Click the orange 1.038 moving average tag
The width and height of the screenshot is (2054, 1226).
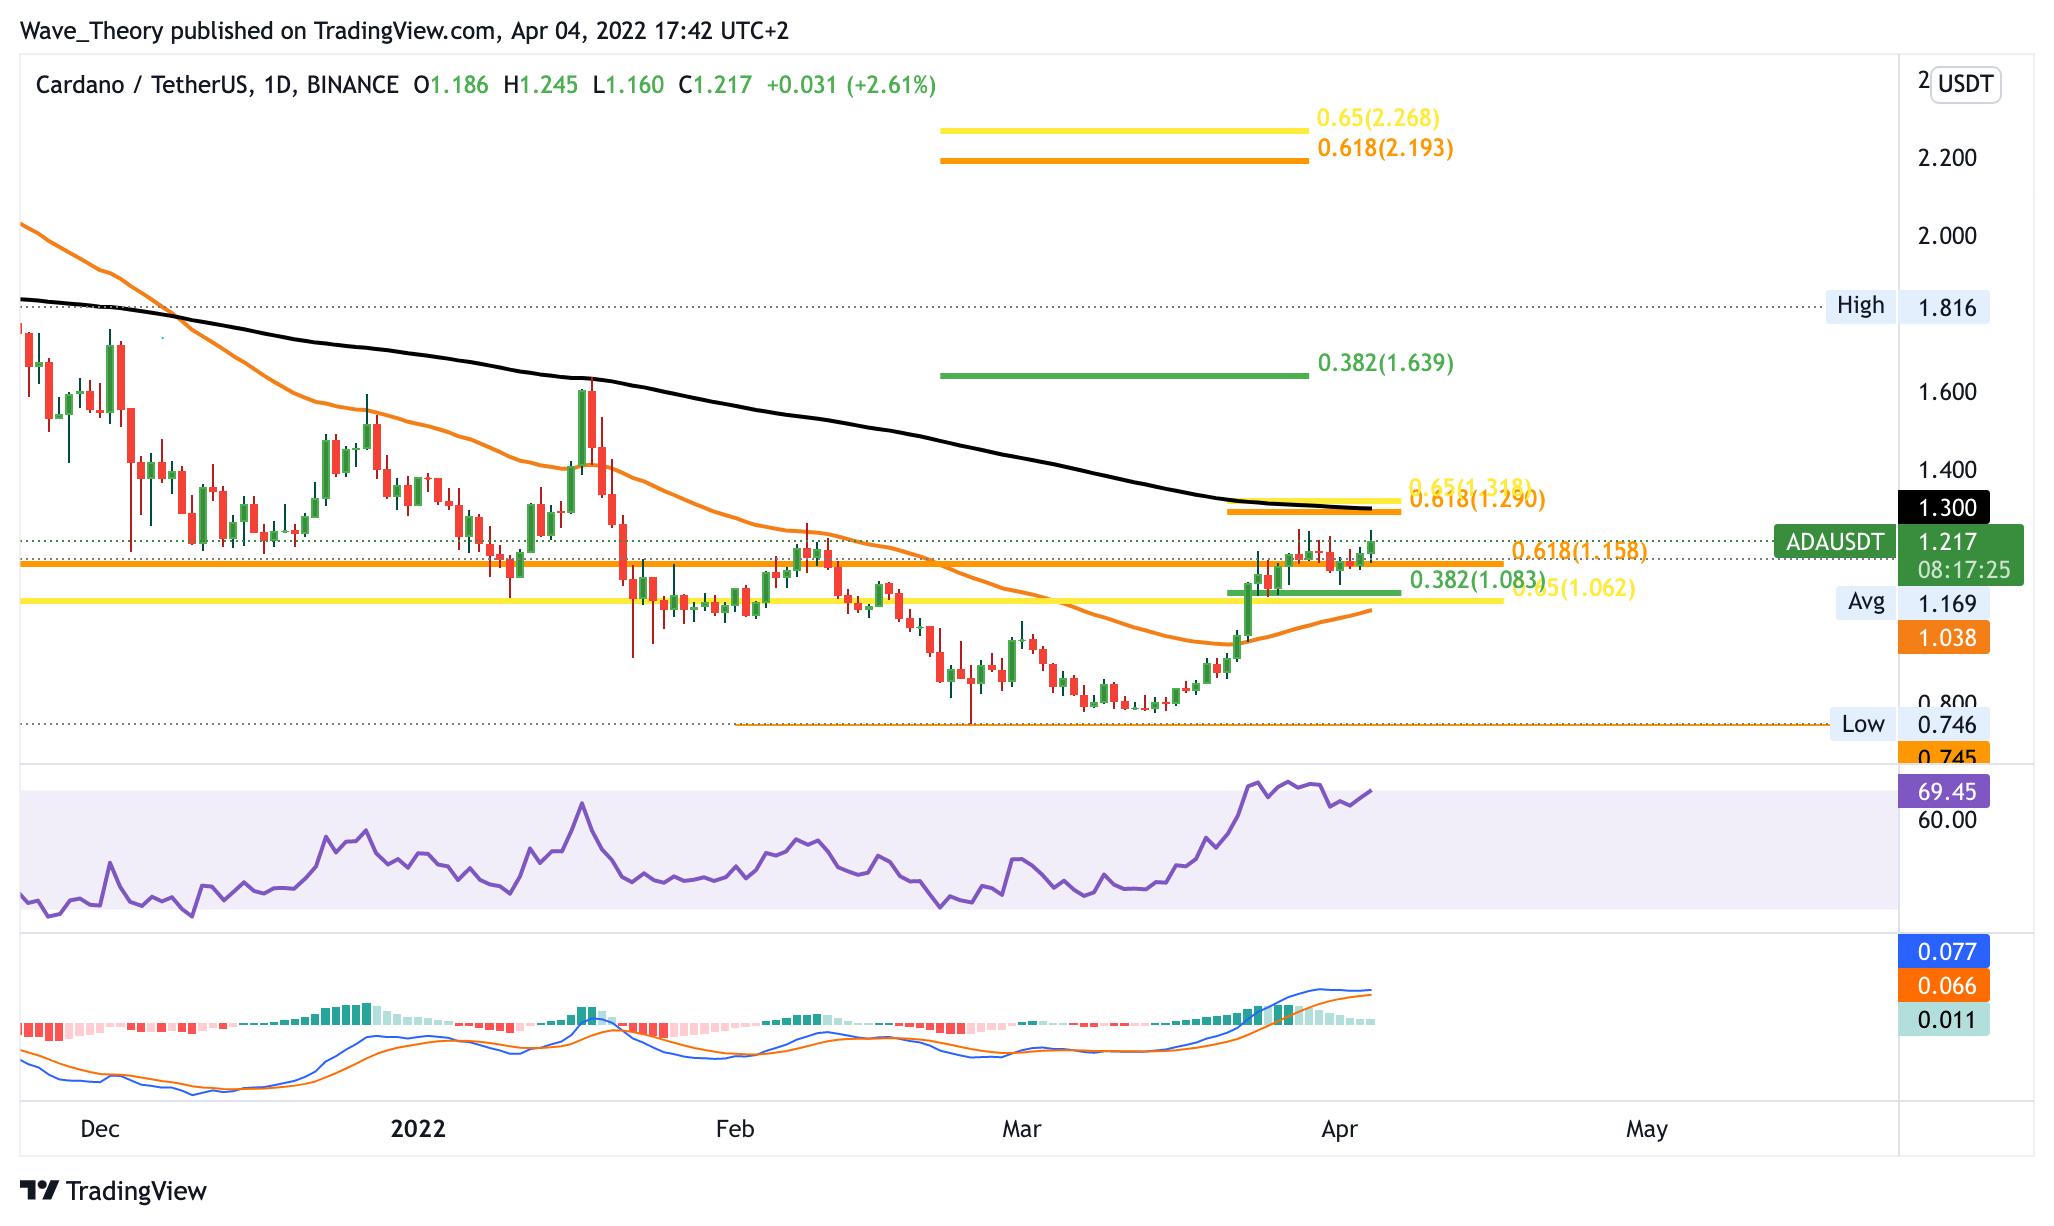(1943, 637)
